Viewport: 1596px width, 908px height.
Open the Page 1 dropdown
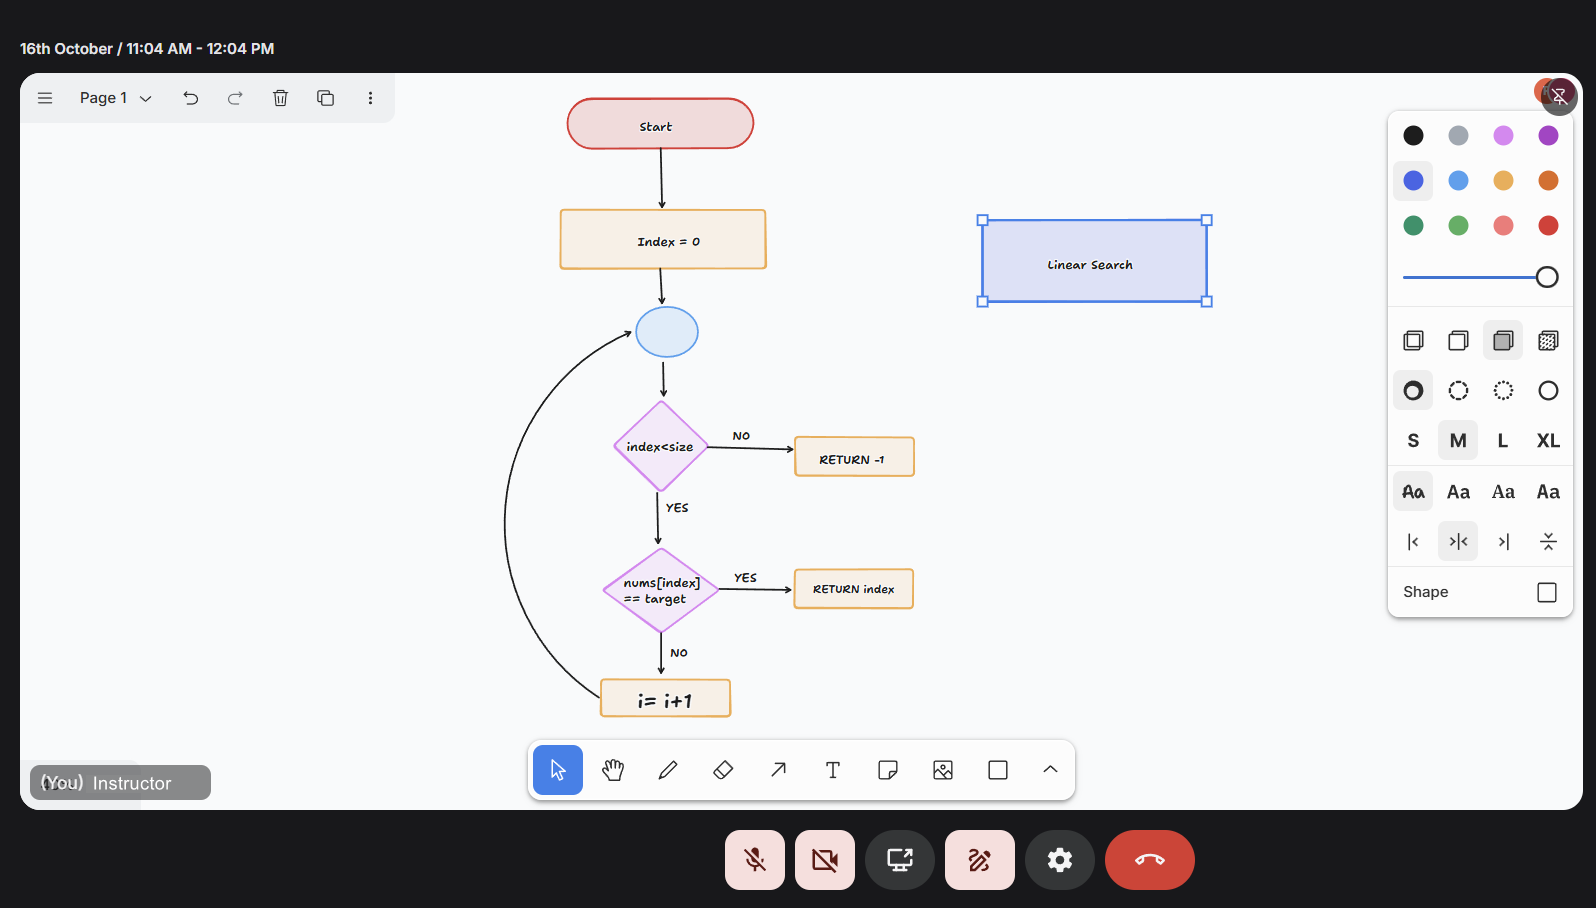pos(115,98)
